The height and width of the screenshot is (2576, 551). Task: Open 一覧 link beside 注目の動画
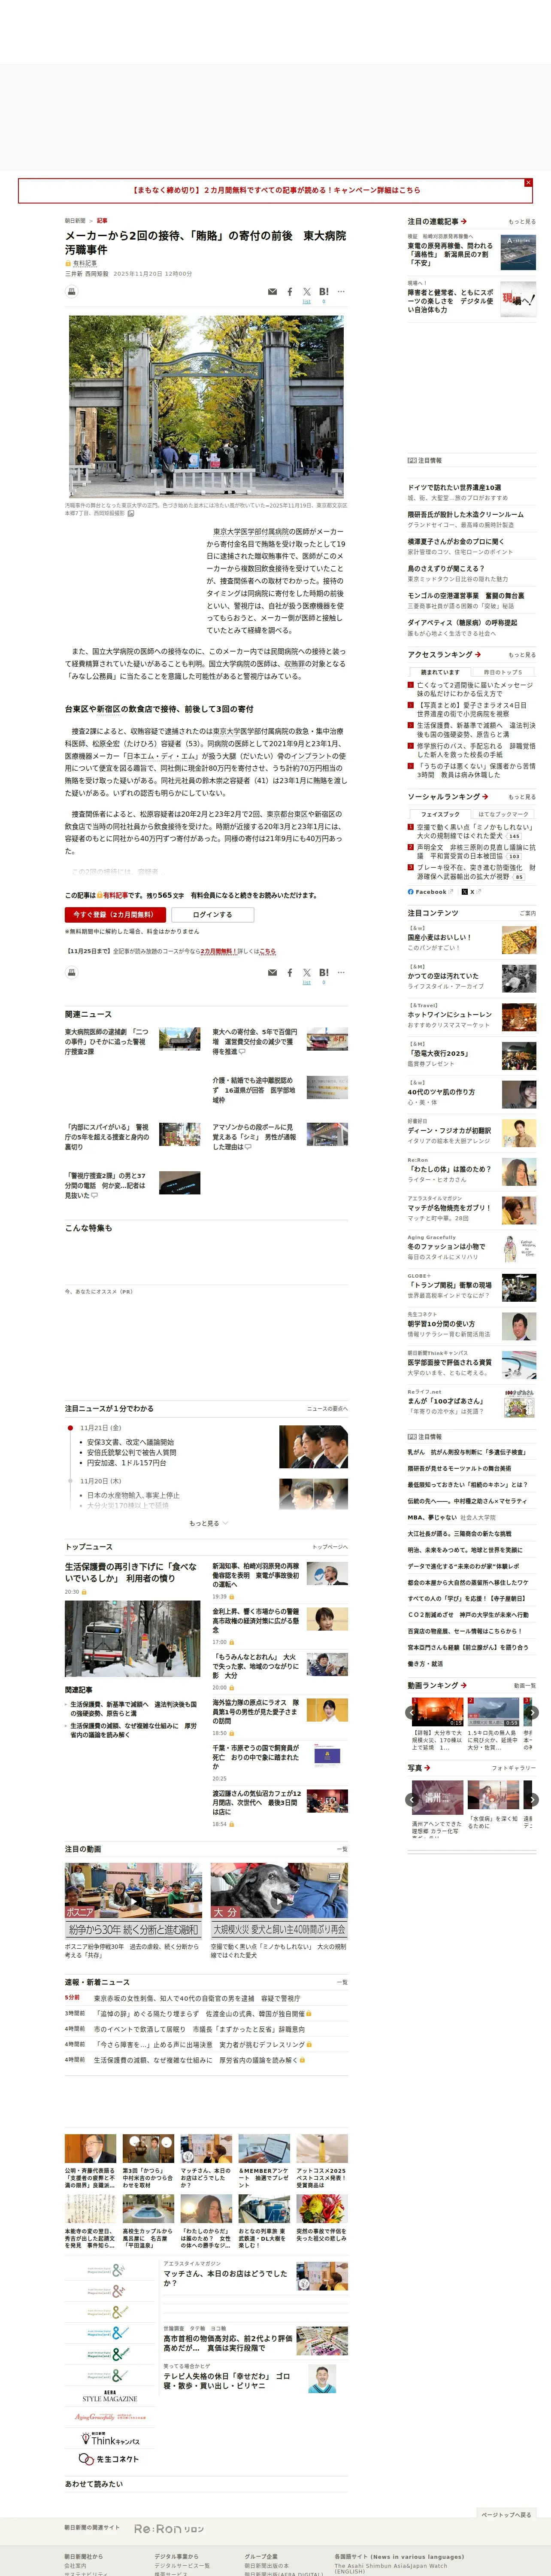point(342,1849)
